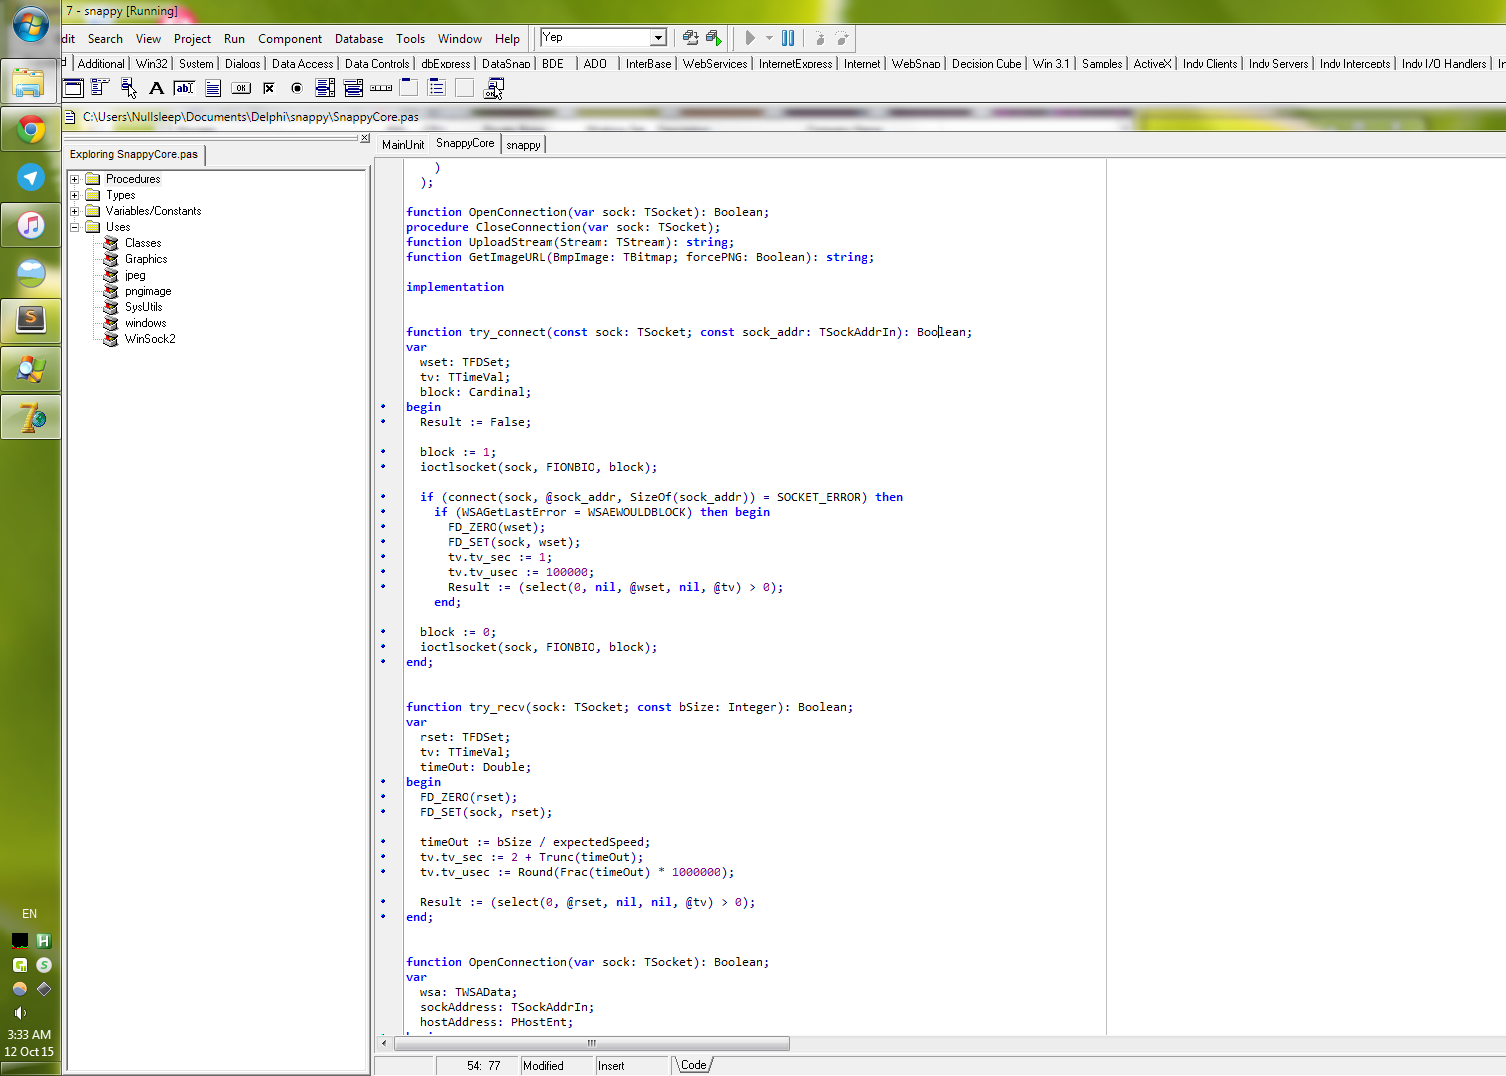Select the pngimage unit in Uses

(148, 291)
